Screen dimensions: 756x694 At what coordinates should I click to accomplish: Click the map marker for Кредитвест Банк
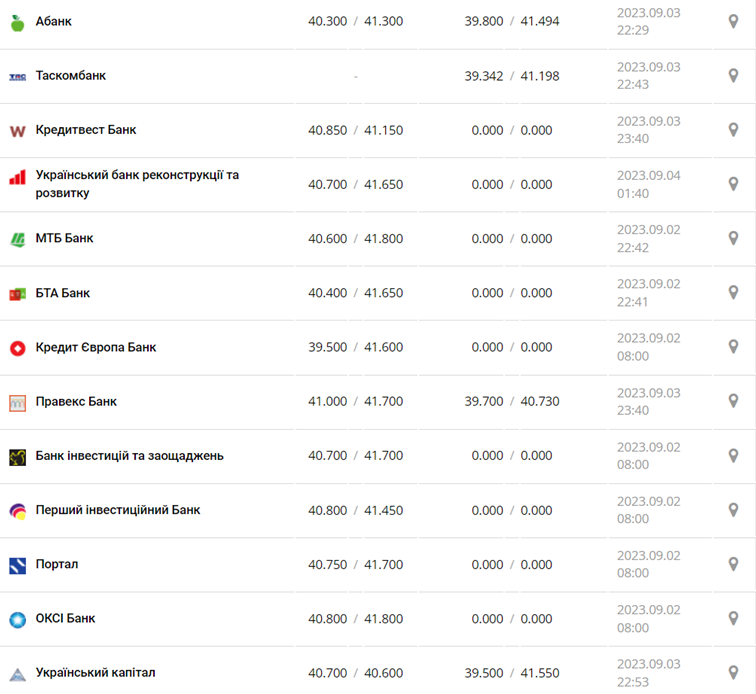(x=733, y=130)
